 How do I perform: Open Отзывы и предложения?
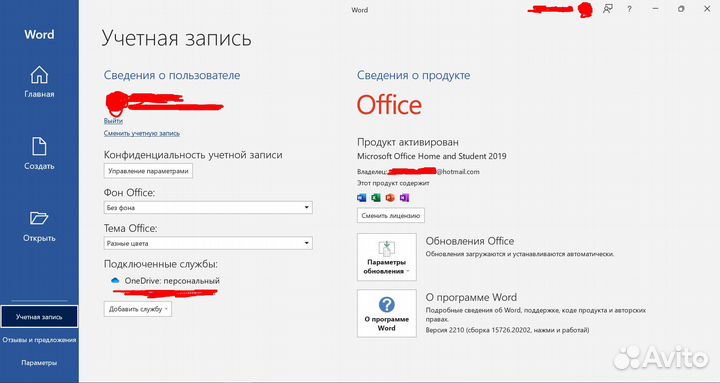[39, 340]
